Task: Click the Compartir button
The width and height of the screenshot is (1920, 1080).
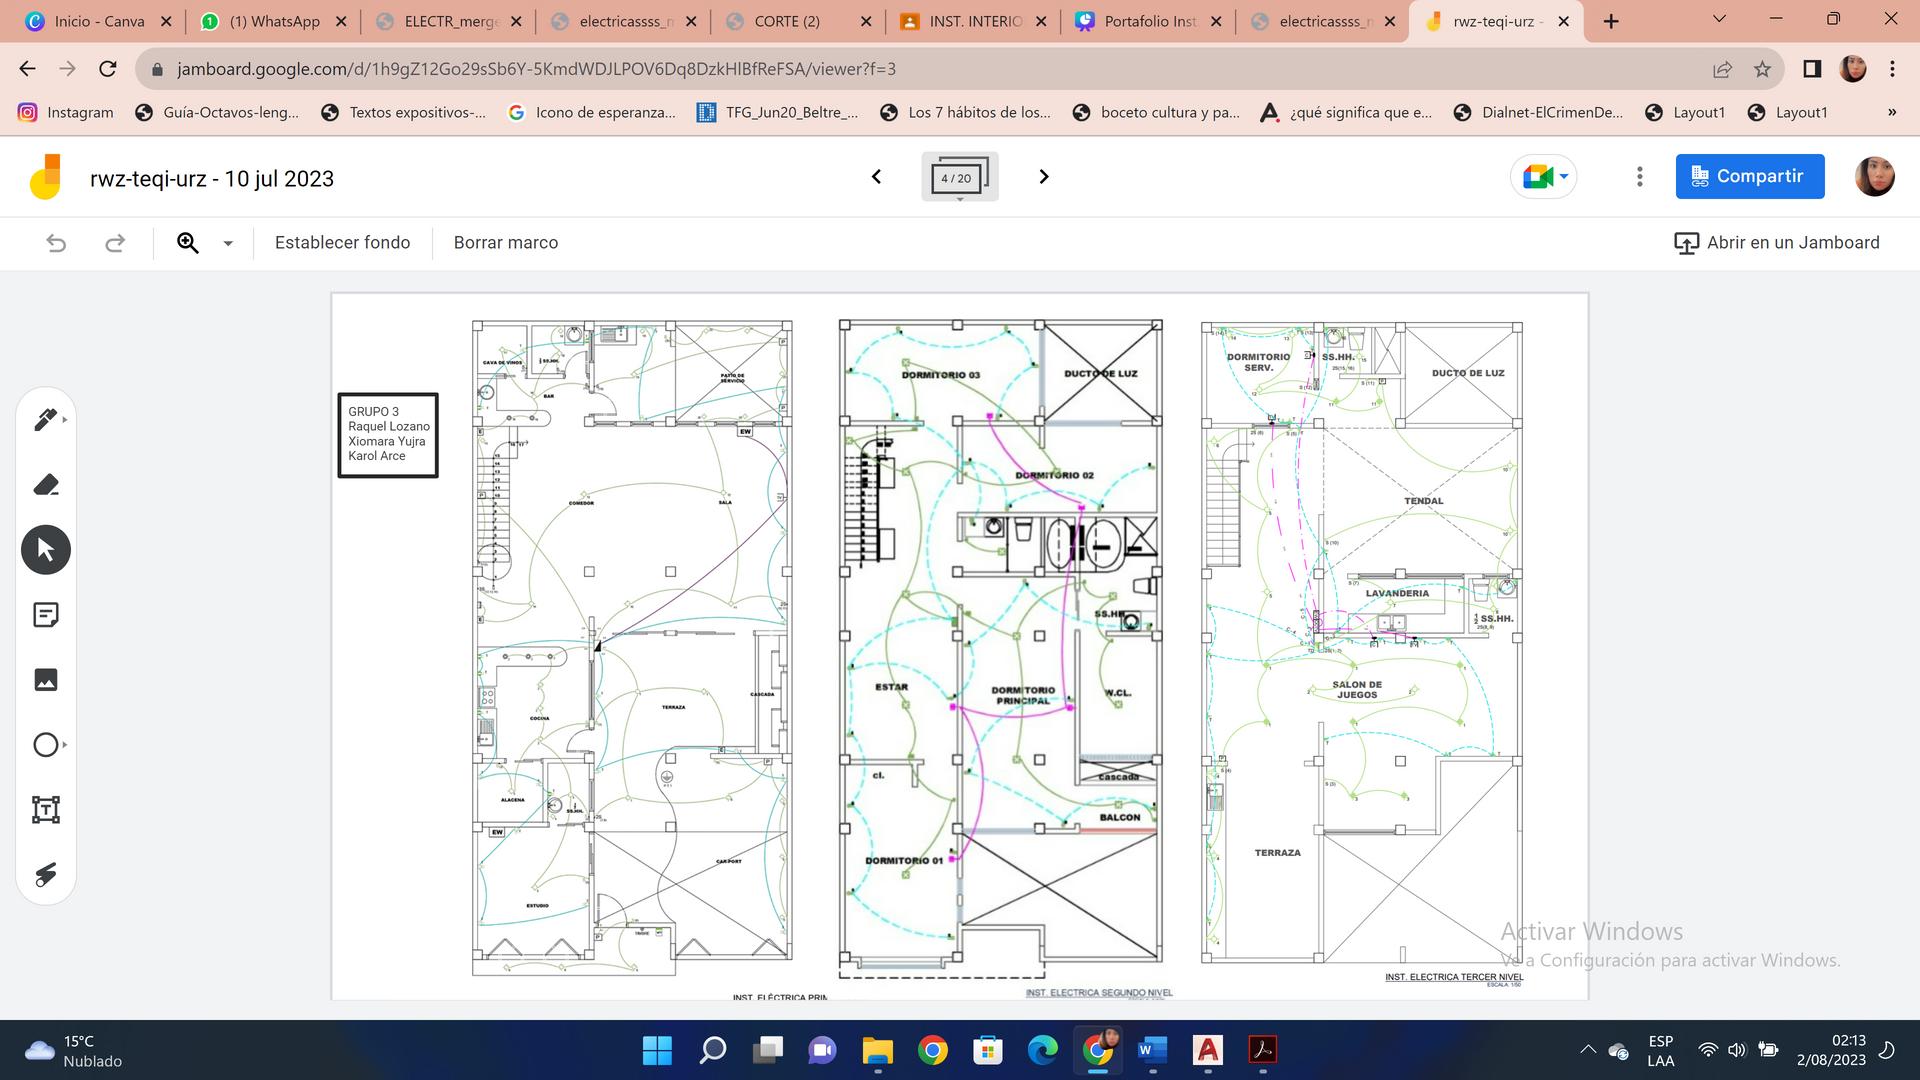Action: [x=1749, y=176]
